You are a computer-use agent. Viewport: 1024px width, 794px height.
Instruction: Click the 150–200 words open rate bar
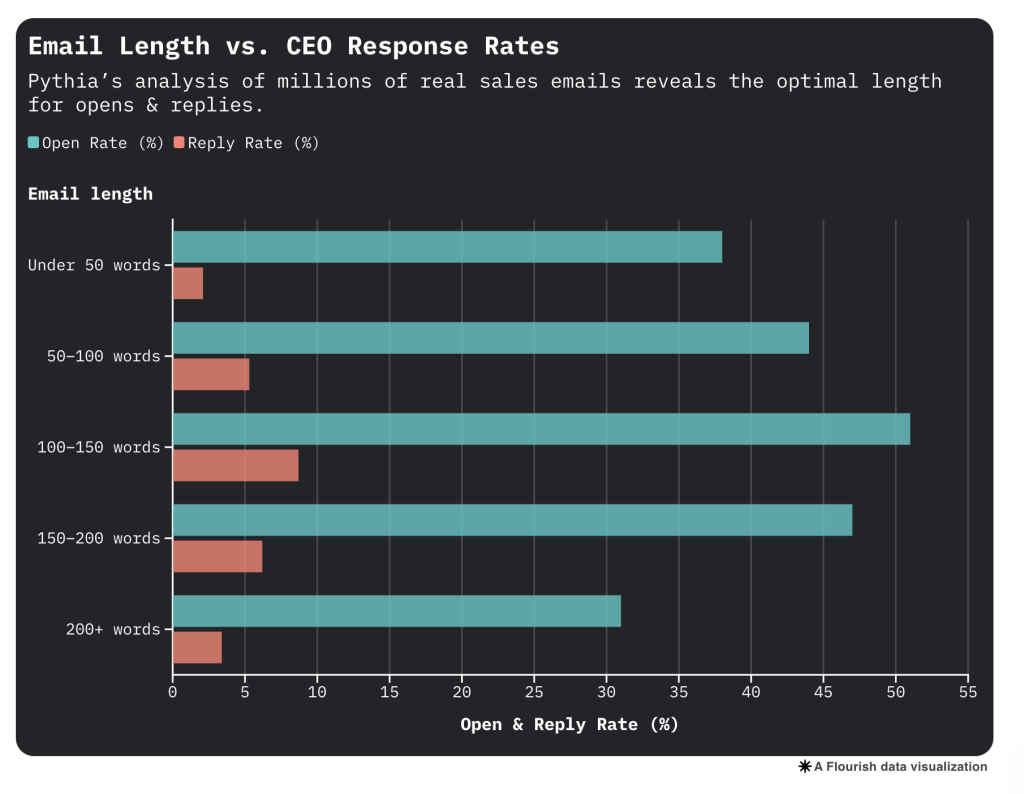tap(512, 520)
